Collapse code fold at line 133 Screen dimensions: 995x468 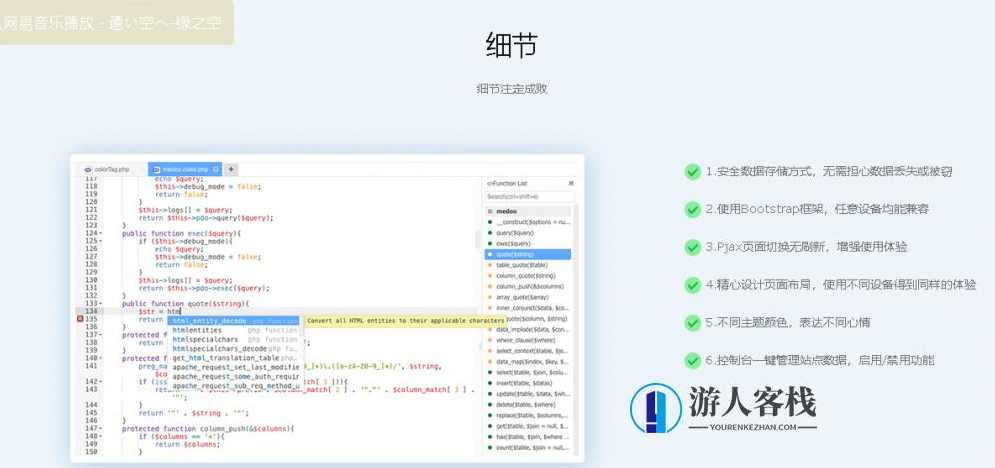point(100,304)
